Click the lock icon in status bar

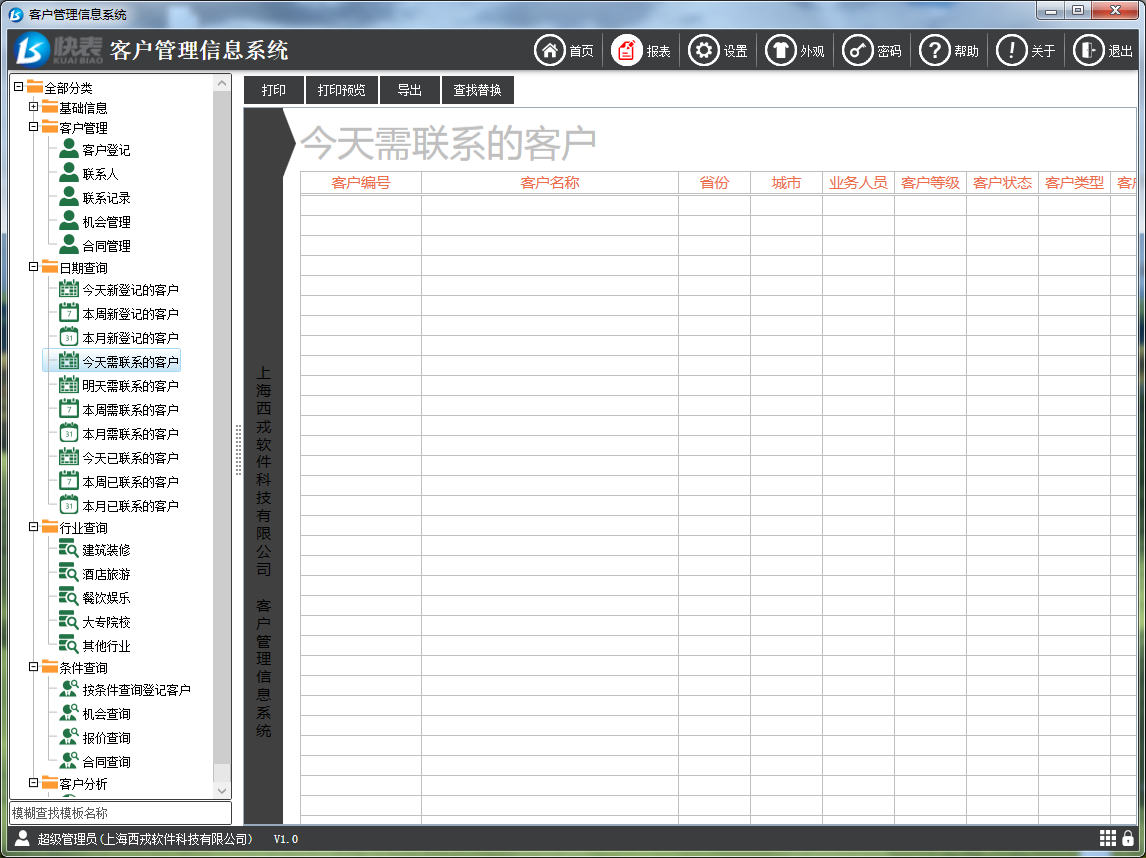coord(1128,838)
